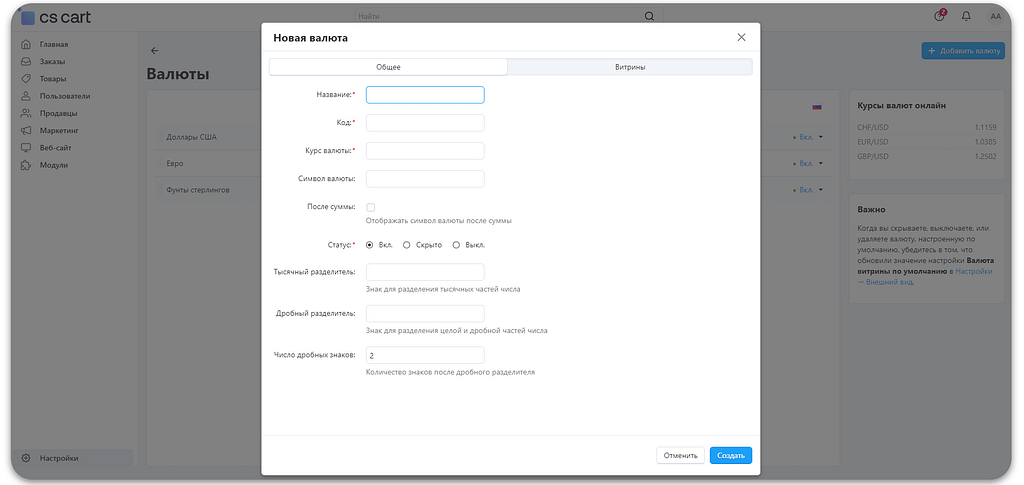Close the Новая валюта dialog with X
The image size is (1024, 485).
pos(741,37)
